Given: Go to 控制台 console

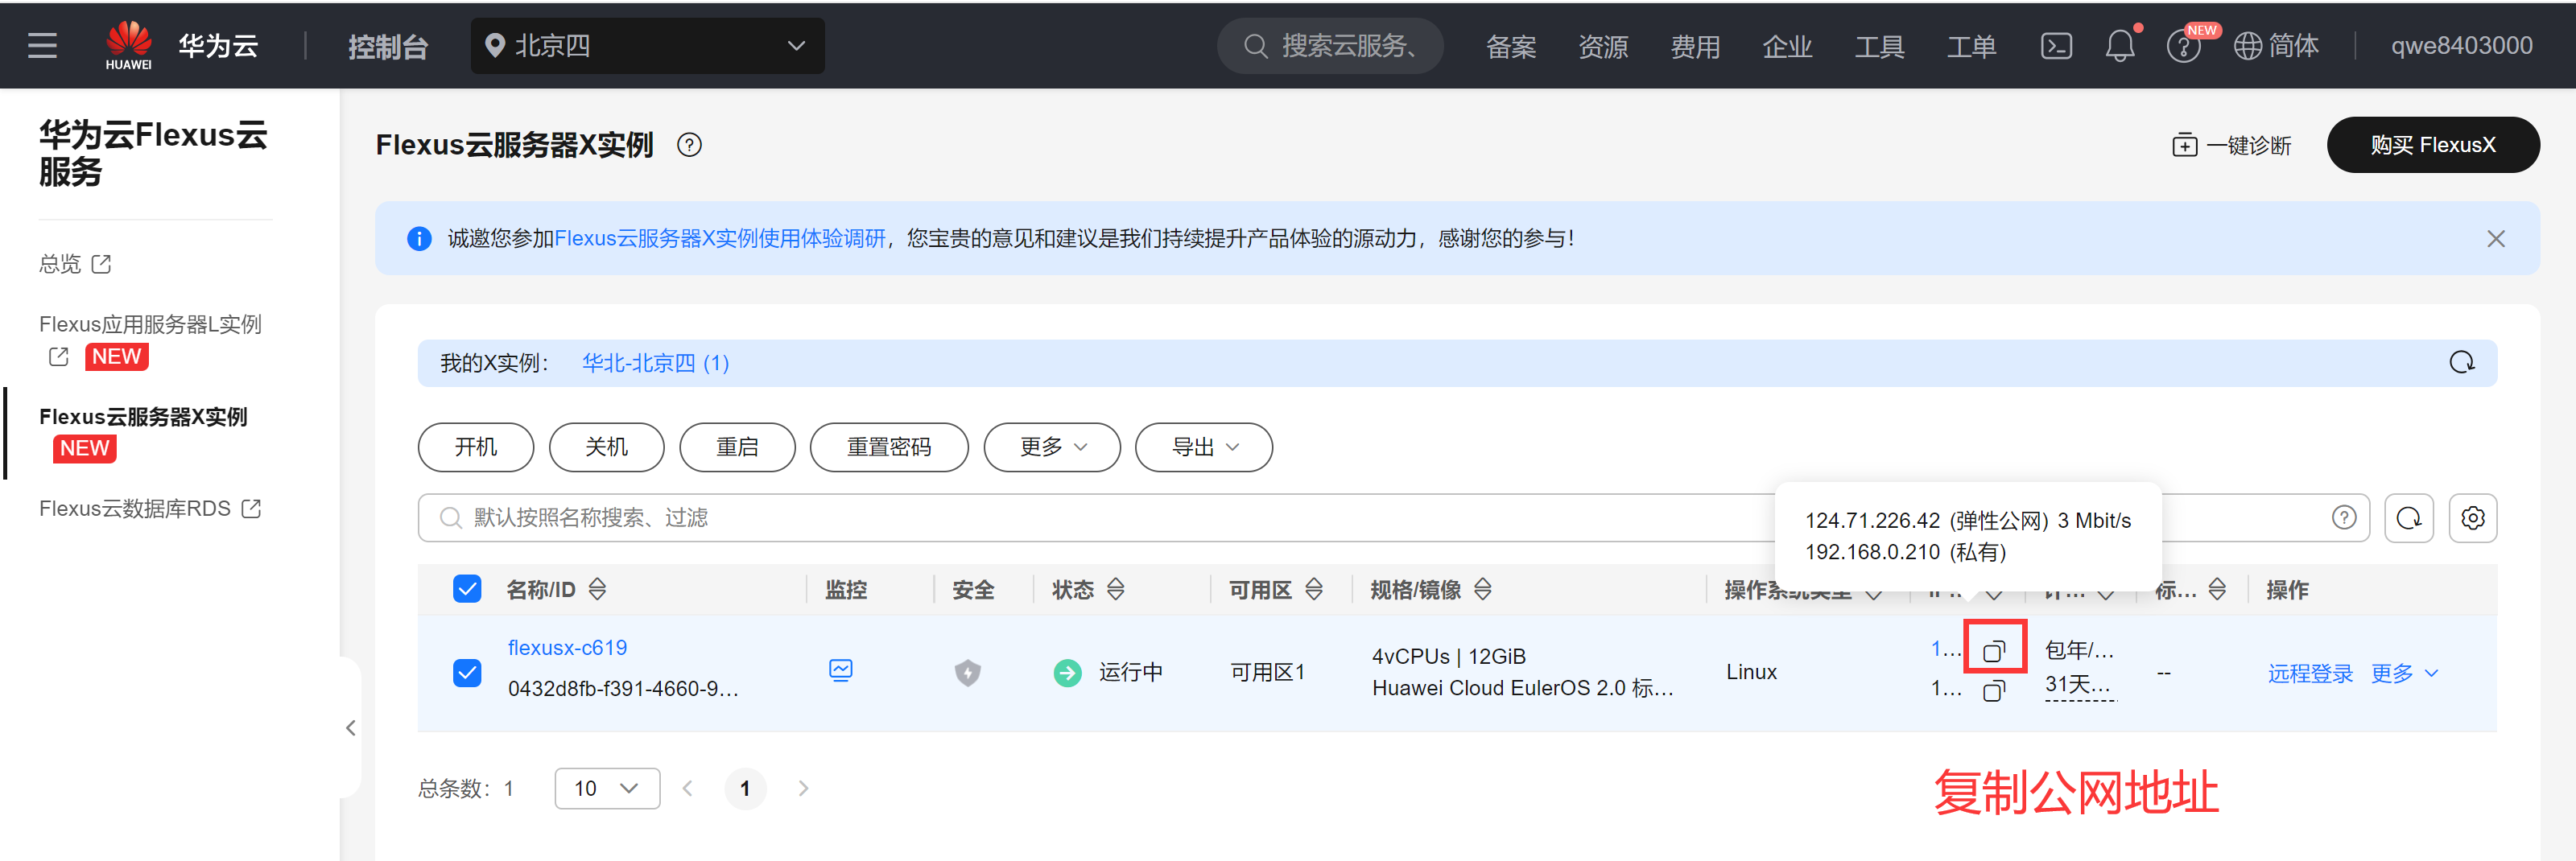Looking at the screenshot, I should pyautogui.click(x=388, y=47).
